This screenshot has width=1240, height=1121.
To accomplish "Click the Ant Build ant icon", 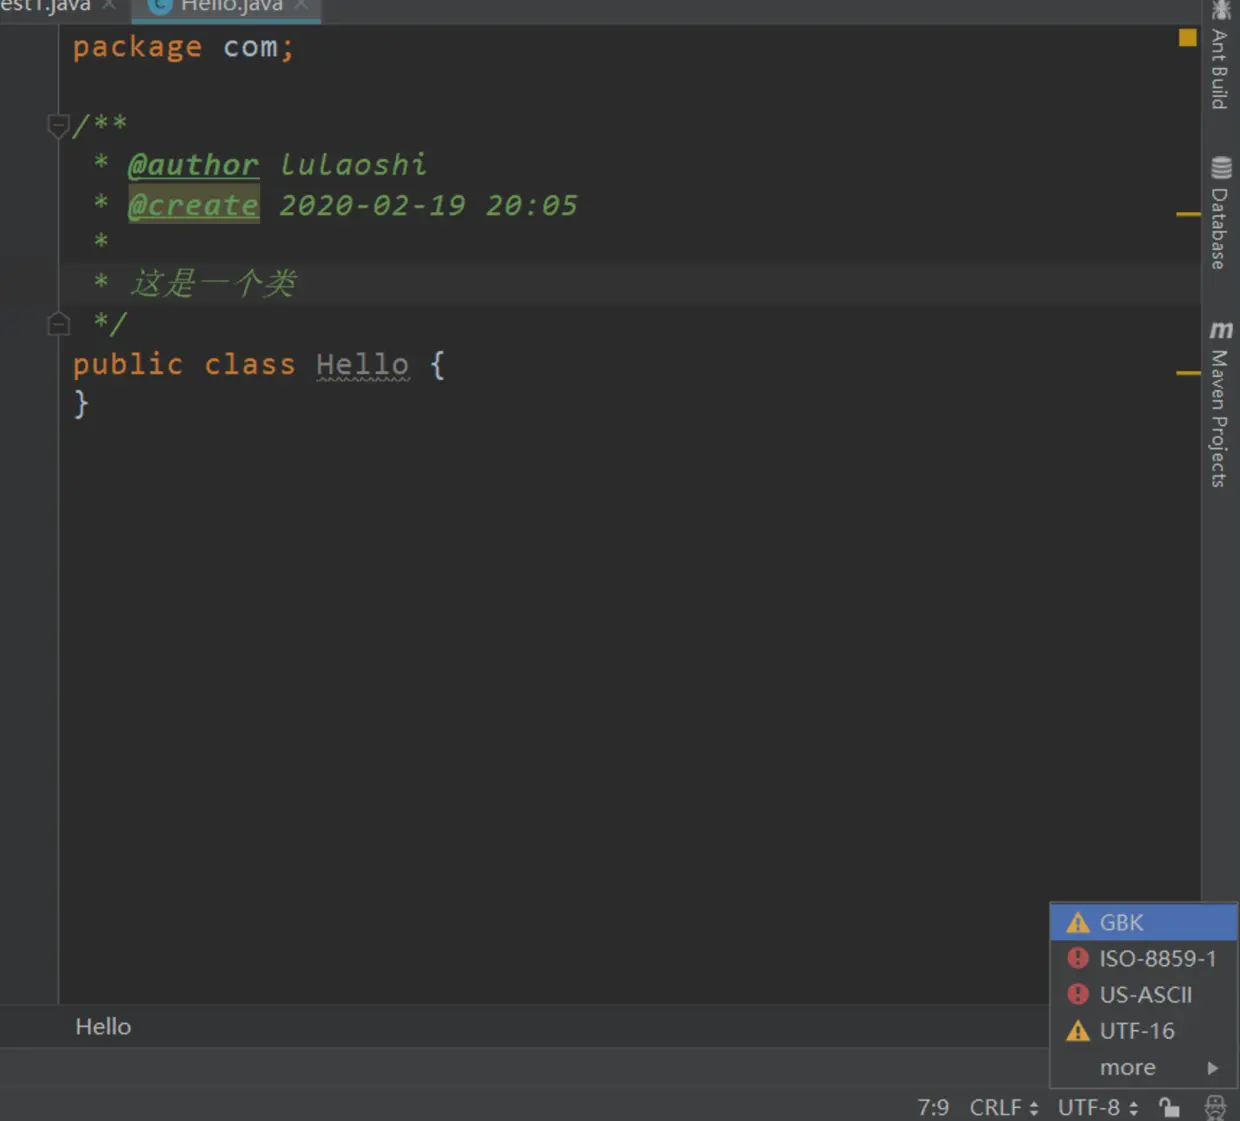I will click(1221, 10).
